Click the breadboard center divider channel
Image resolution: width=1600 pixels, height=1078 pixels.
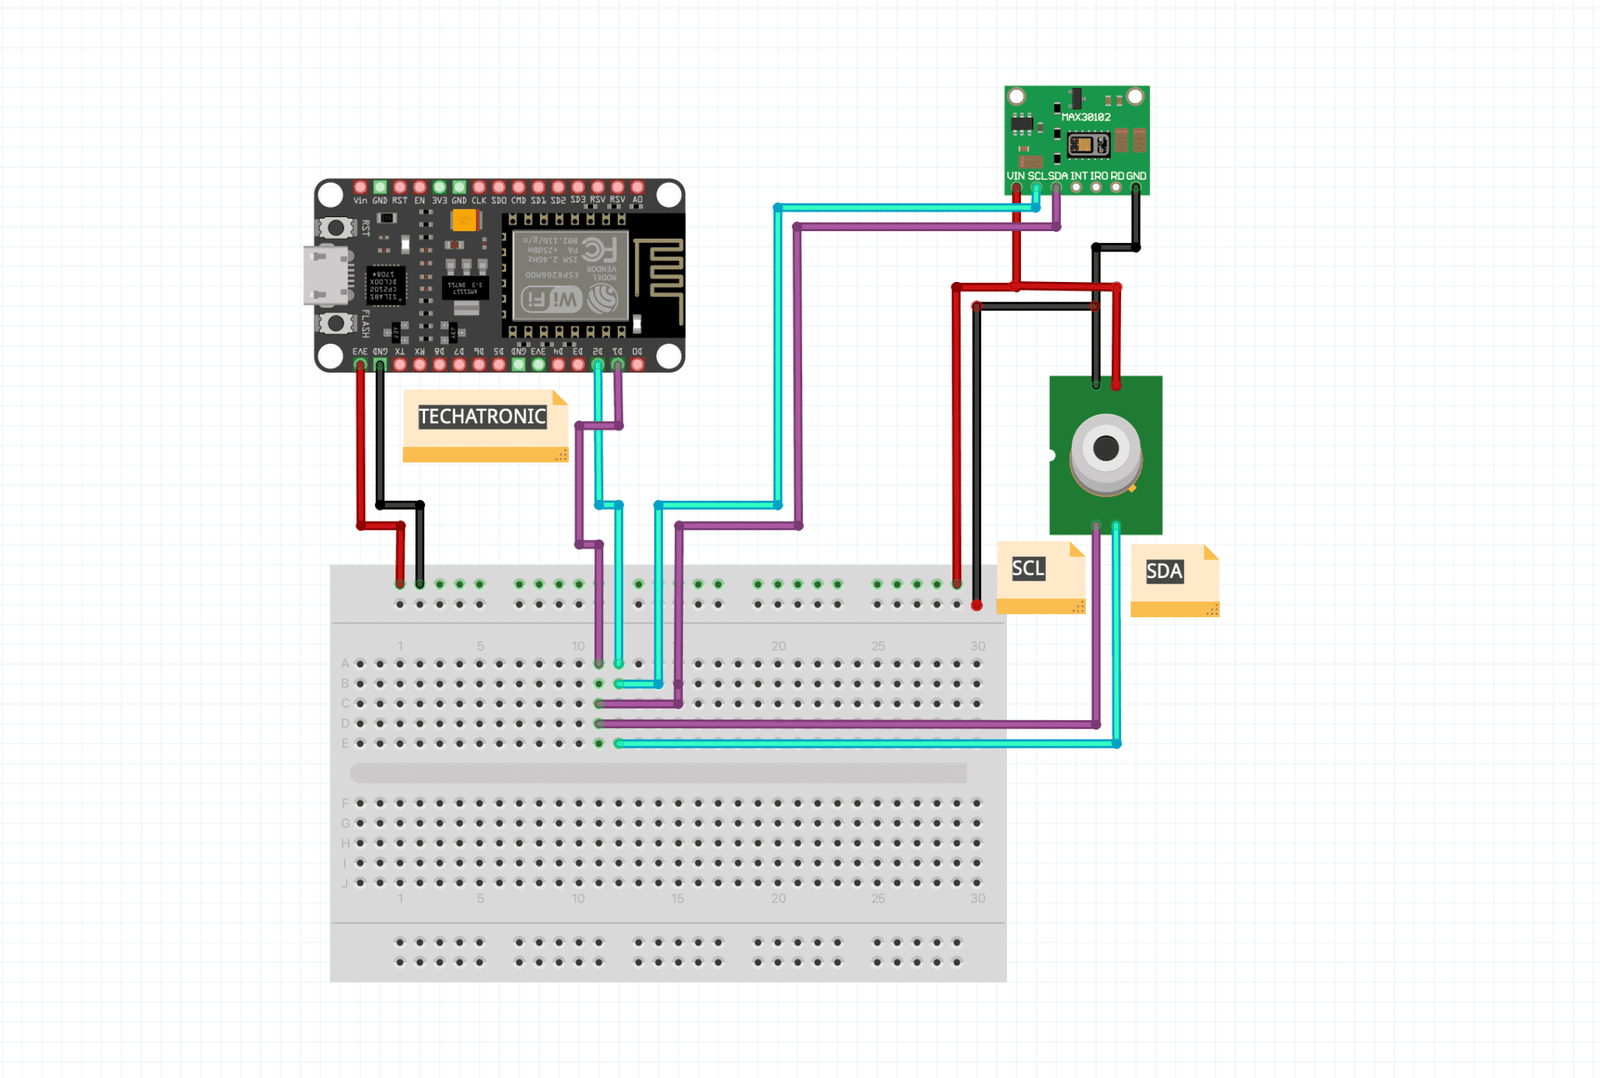point(659,773)
